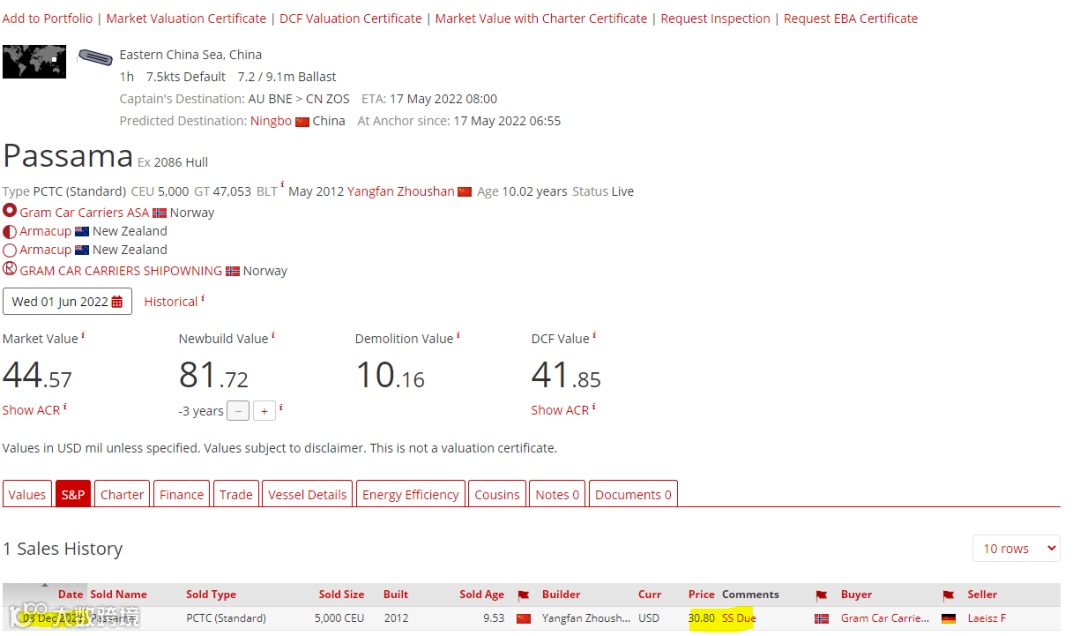Open Market Value with Charter Certificate link

(541, 19)
